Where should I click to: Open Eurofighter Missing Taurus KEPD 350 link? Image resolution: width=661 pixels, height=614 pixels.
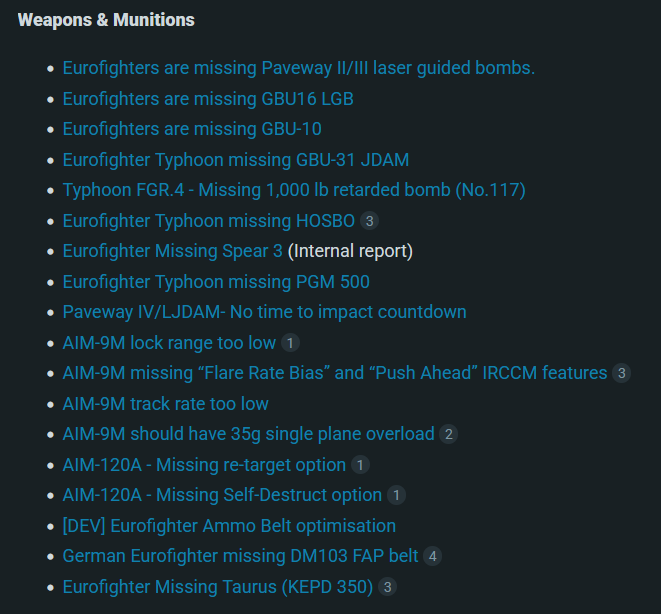[217, 587]
